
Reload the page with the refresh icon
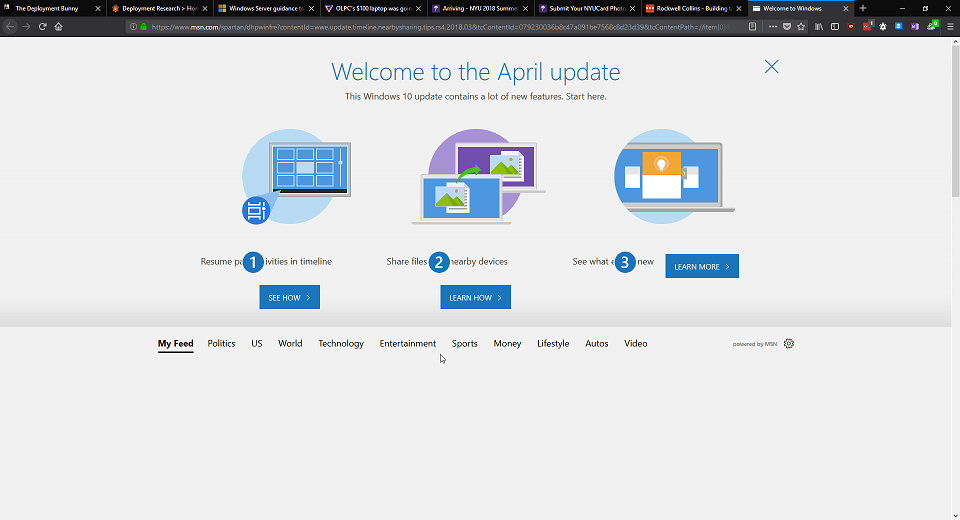pyautogui.click(x=42, y=26)
